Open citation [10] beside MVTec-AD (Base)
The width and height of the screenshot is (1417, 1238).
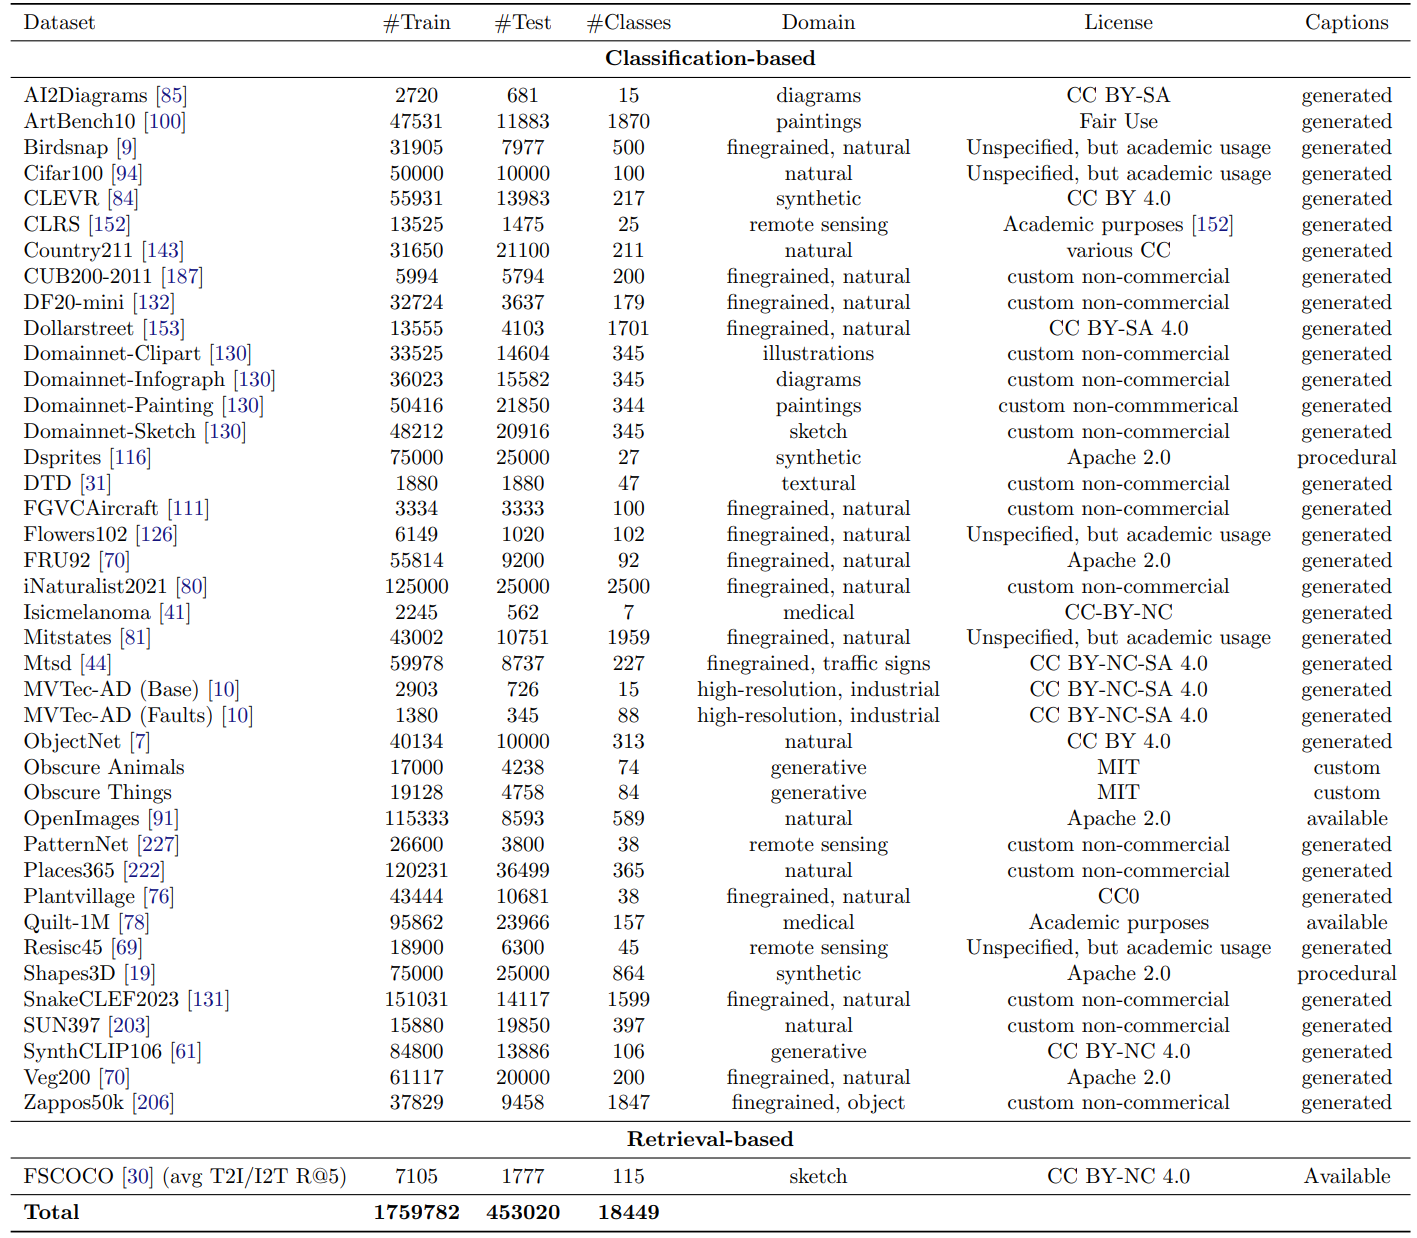224,689
